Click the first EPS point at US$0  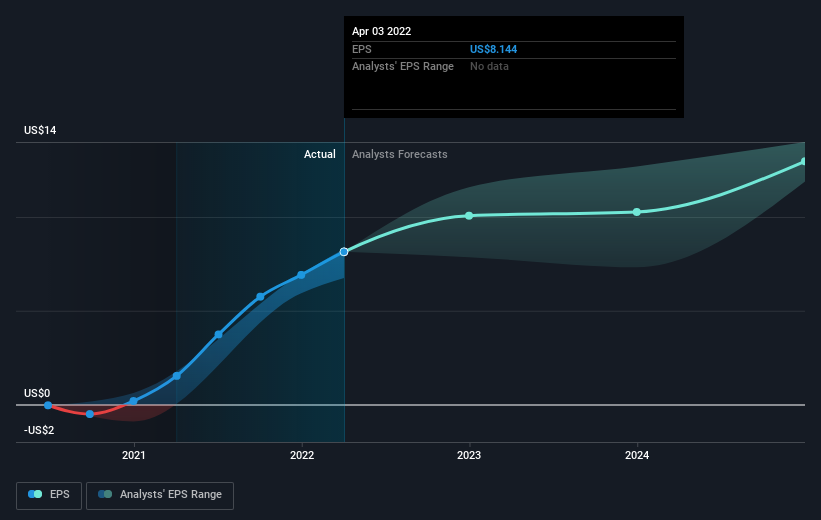tap(48, 405)
